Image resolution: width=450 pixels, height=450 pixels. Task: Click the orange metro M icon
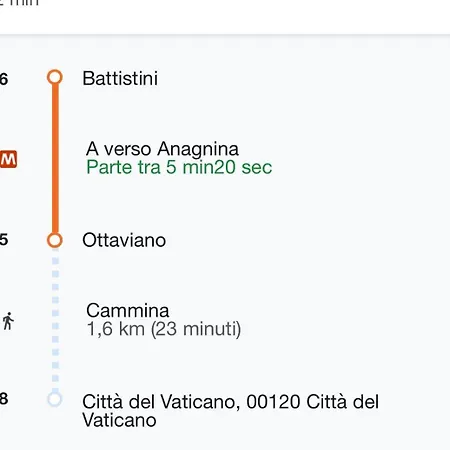[x=8, y=159]
